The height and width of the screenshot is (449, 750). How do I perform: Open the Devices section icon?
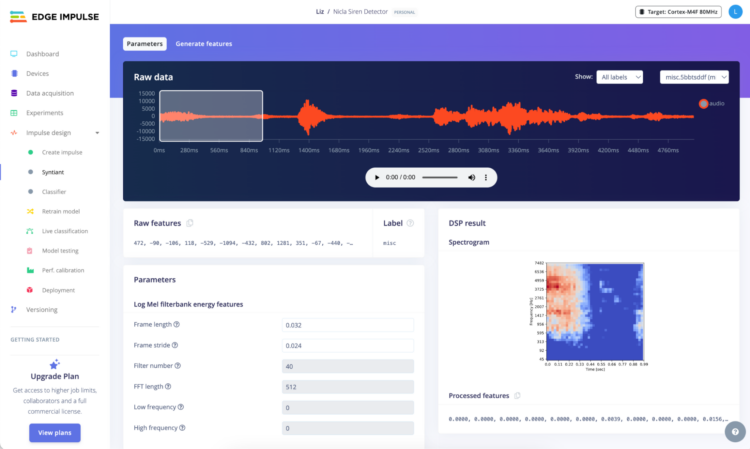coord(13,73)
